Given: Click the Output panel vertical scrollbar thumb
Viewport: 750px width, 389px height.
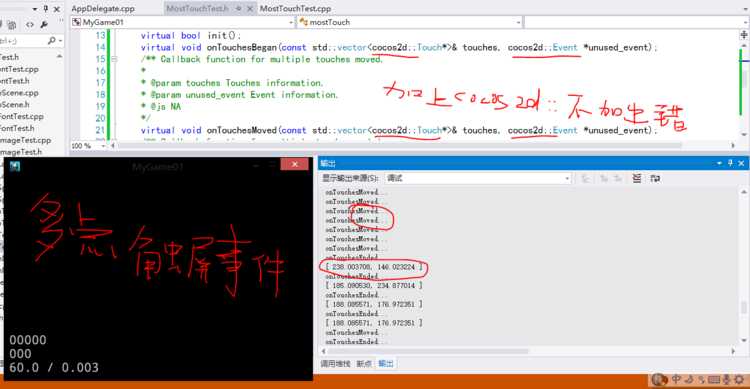Looking at the screenshot, I should pos(744,307).
